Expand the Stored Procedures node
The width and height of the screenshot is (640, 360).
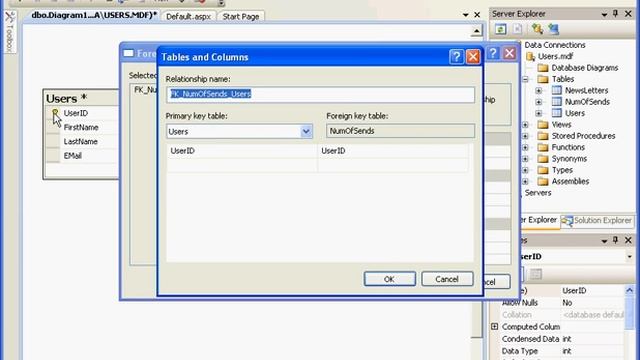(x=526, y=136)
